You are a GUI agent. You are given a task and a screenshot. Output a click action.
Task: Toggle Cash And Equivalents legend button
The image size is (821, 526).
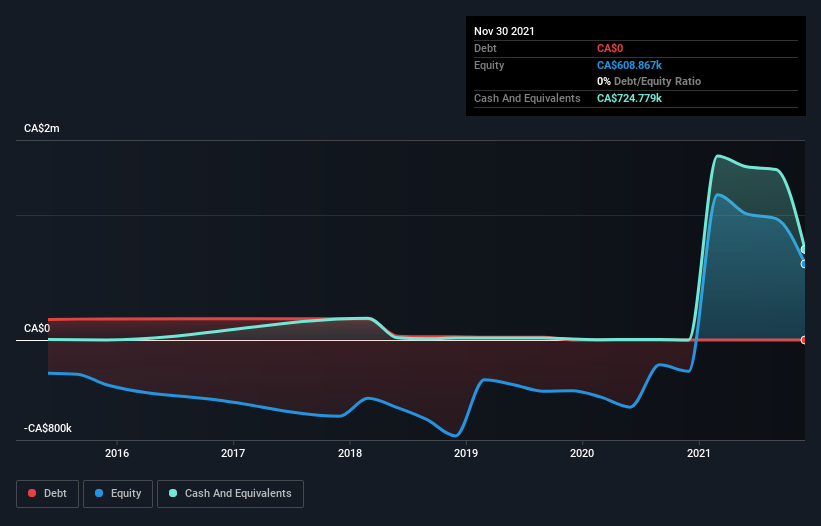coord(230,494)
